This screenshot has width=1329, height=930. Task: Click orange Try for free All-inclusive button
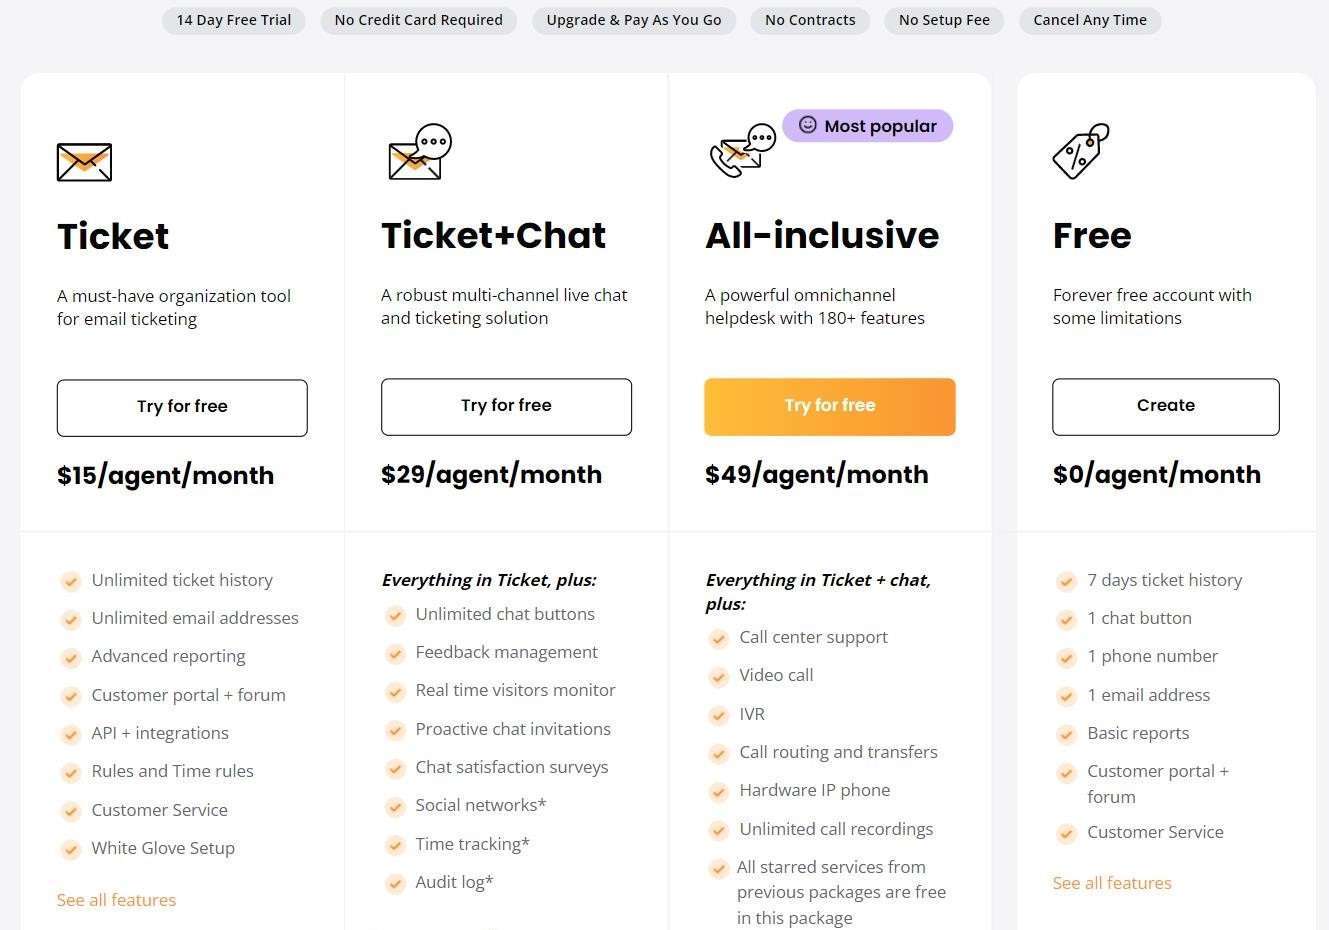830,406
